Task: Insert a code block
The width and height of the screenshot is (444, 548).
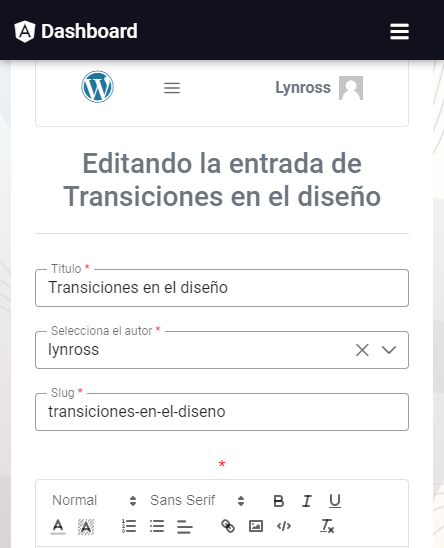Action: [284, 526]
